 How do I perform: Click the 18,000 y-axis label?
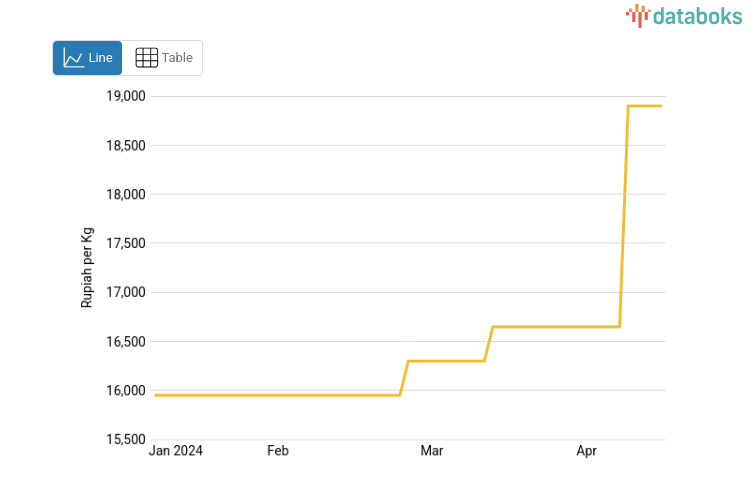point(126,194)
